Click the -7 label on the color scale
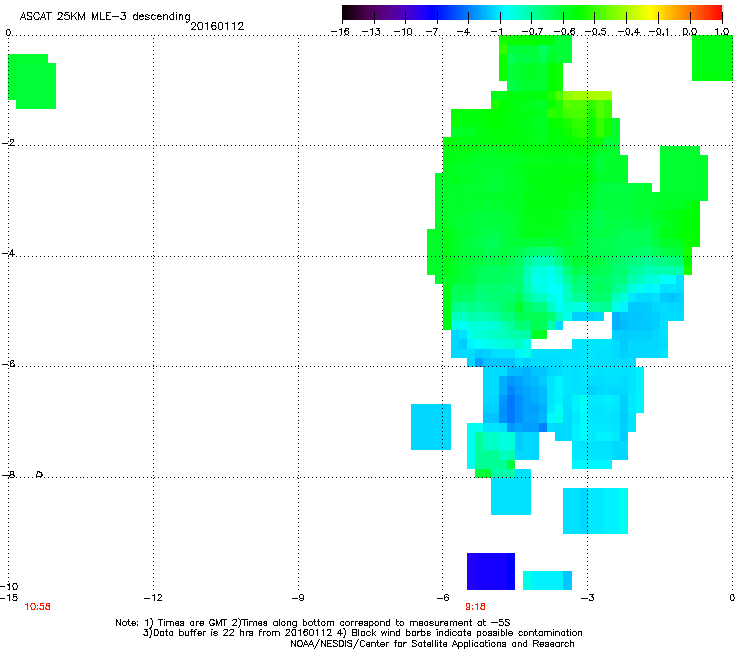The image size is (740, 650). click(434, 32)
